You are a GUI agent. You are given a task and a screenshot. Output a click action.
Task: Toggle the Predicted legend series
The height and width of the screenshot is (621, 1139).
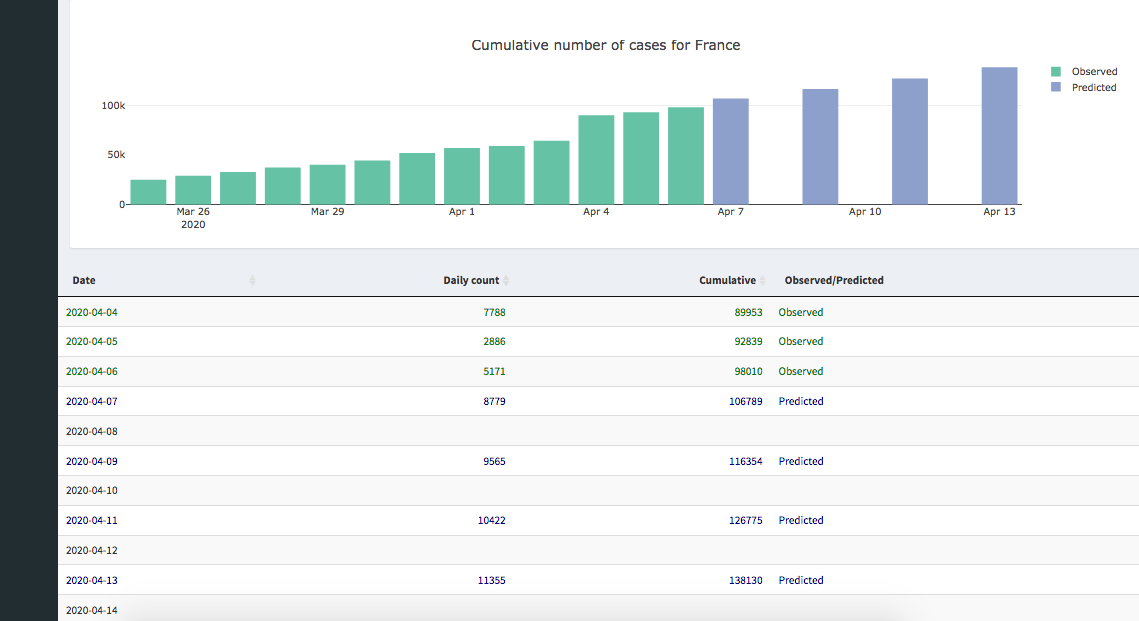click(x=1093, y=88)
